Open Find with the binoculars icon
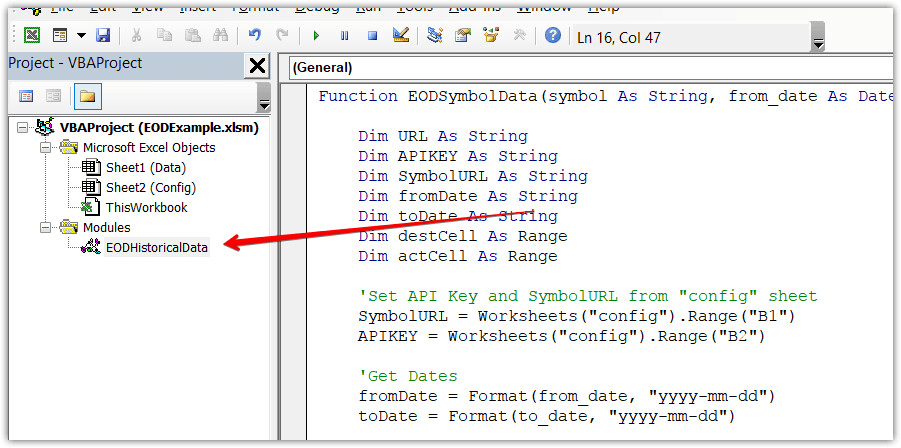 (220, 36)
